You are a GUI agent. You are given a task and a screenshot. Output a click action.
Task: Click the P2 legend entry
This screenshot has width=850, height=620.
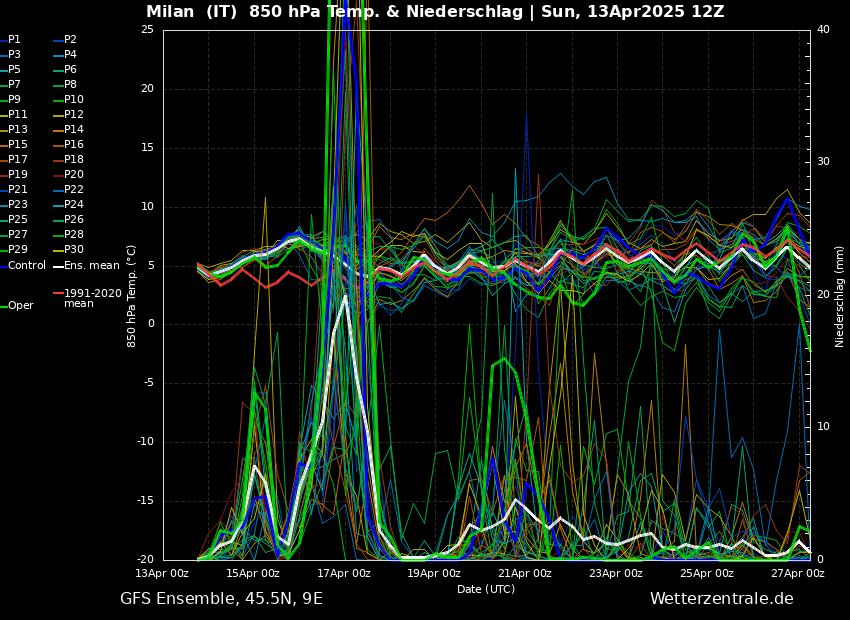click(70, 40)
